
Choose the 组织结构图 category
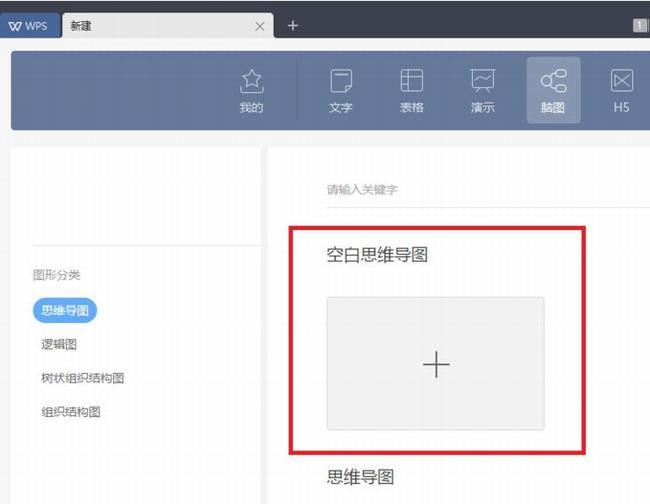[71, 412]
